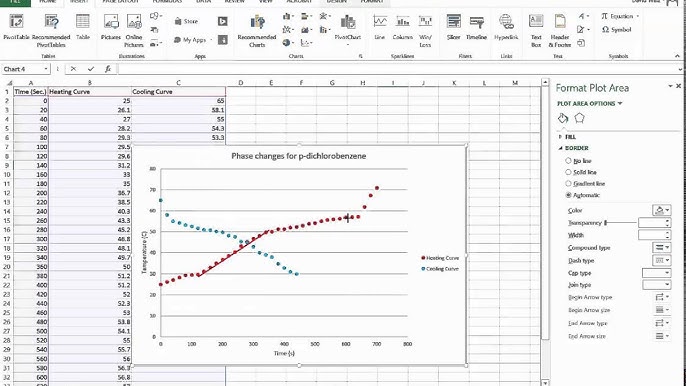Insert a stock or radar chart
Image resolution: width=686 pixels, height=386 pixels.
324,17
